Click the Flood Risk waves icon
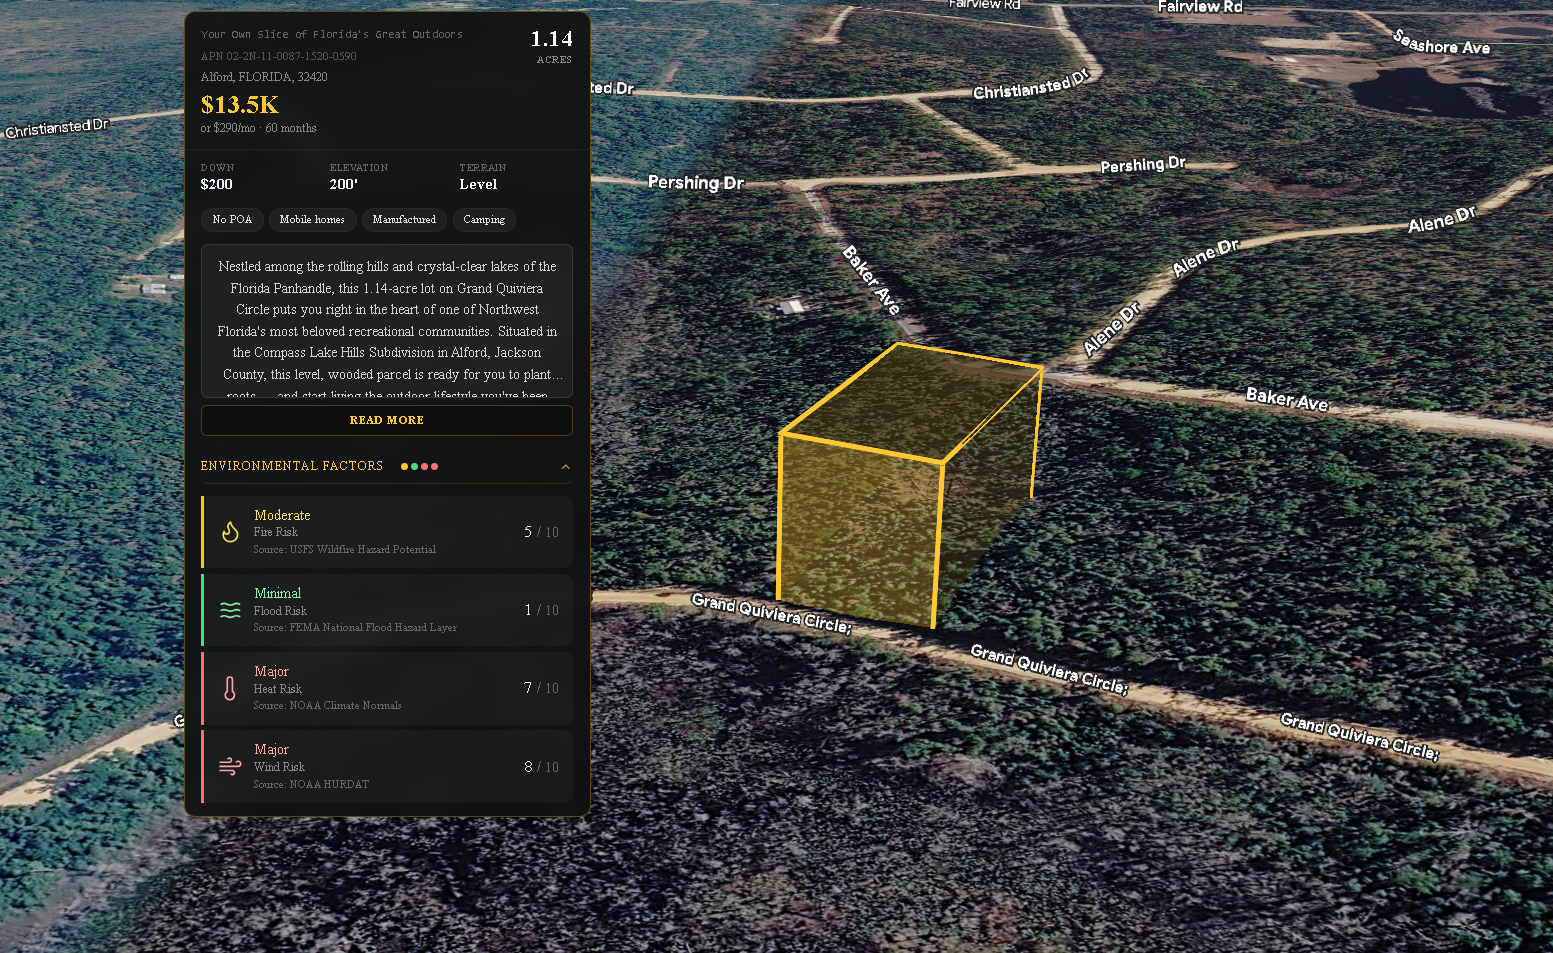The height and width of the screenshot is (953, 1553). [230, 610]
